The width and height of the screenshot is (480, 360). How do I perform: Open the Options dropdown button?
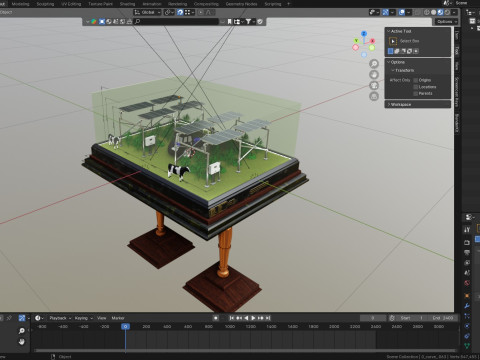pyautogui.click(x=446, y=22)
